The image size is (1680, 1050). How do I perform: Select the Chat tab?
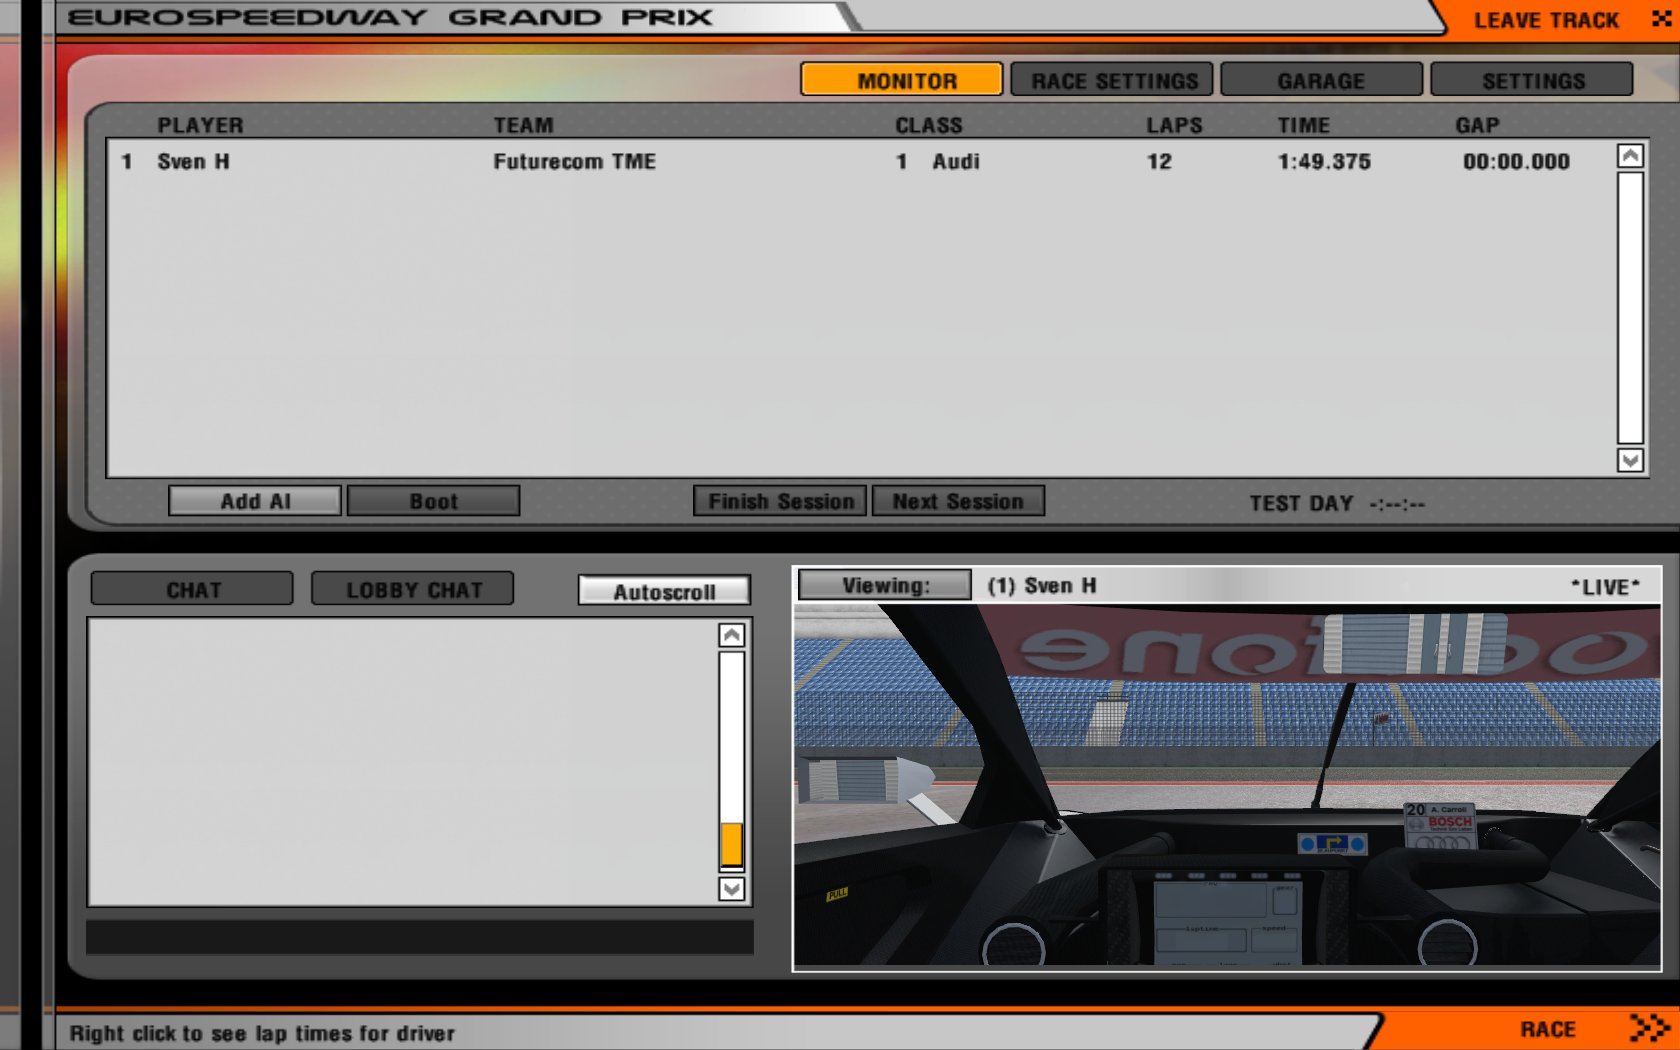click(192, 589)
